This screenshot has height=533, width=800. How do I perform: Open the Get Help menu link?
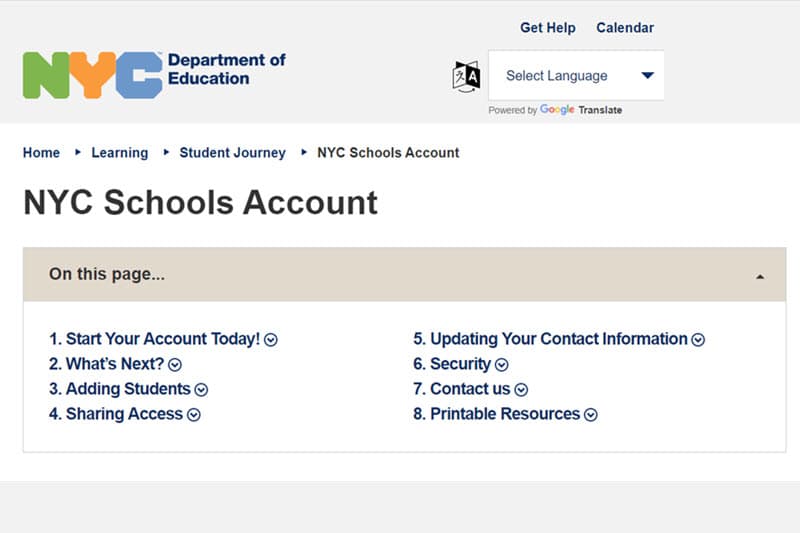click(548, 28)
